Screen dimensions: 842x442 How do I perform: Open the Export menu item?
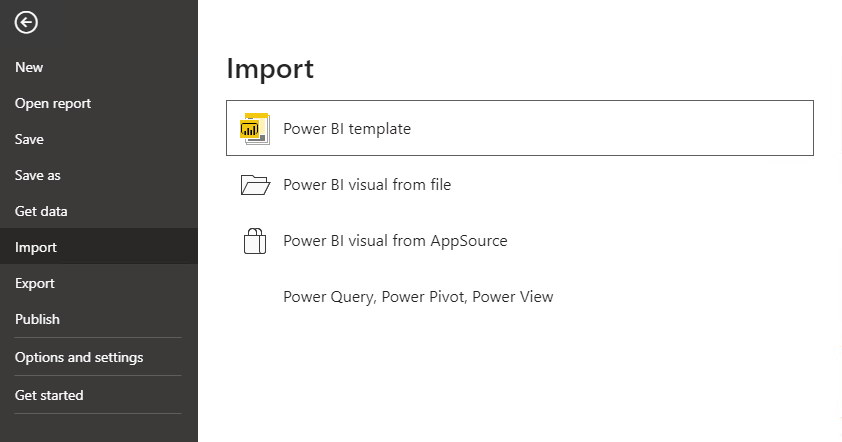coord(35,283)
